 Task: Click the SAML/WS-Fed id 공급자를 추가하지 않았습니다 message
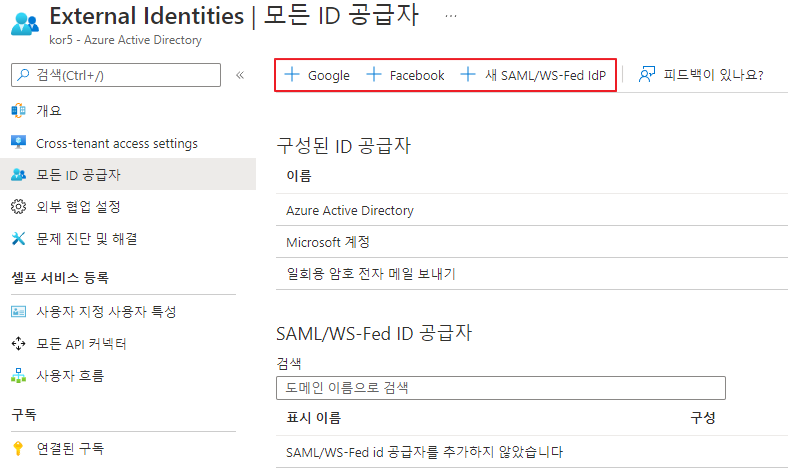(424, 452)
